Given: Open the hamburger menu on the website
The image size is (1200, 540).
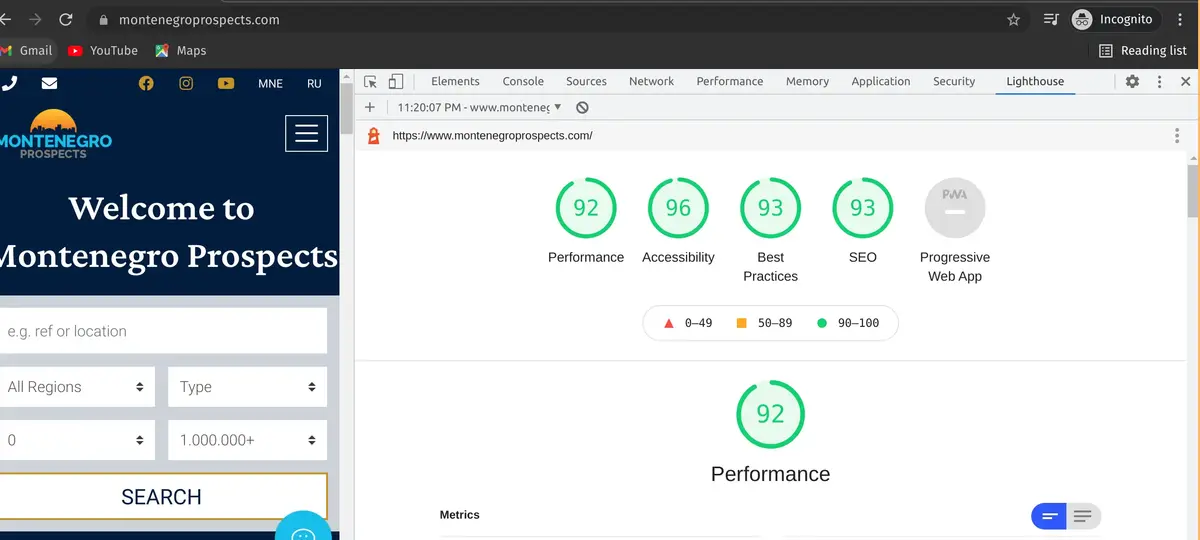Looking at the screenshot, I should 306,133.
